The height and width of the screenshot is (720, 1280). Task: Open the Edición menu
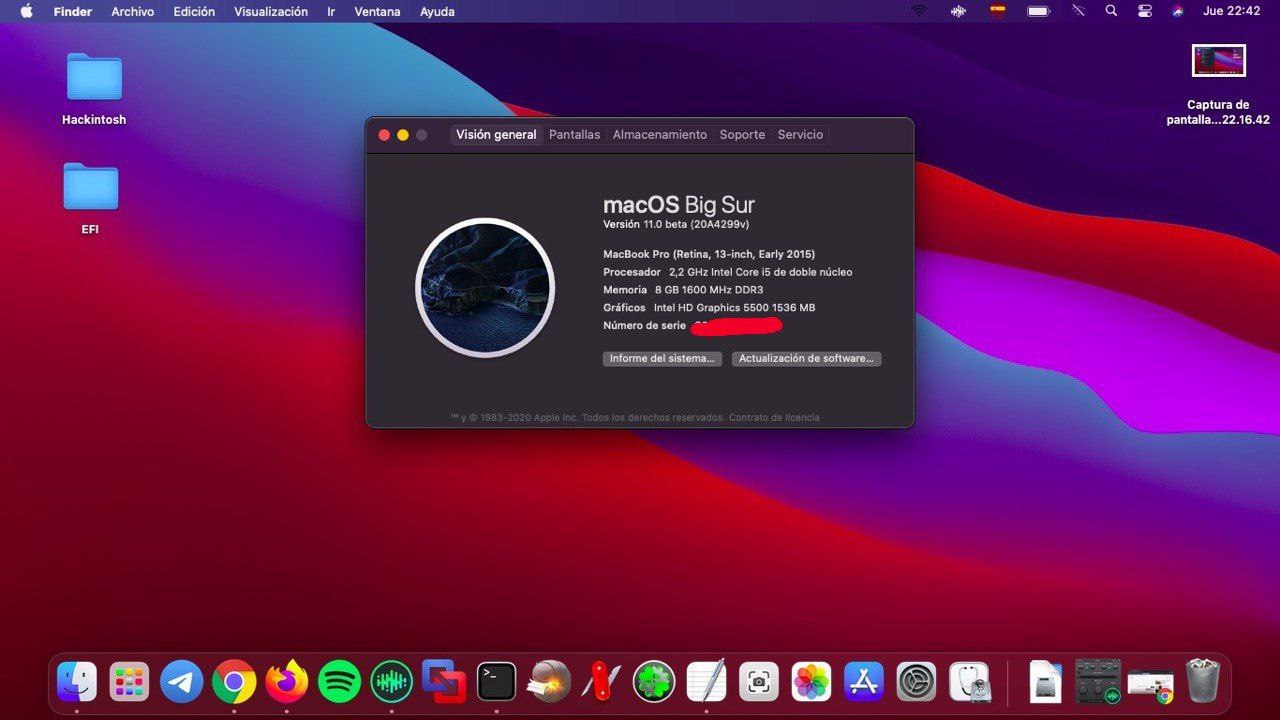(194, 12)
